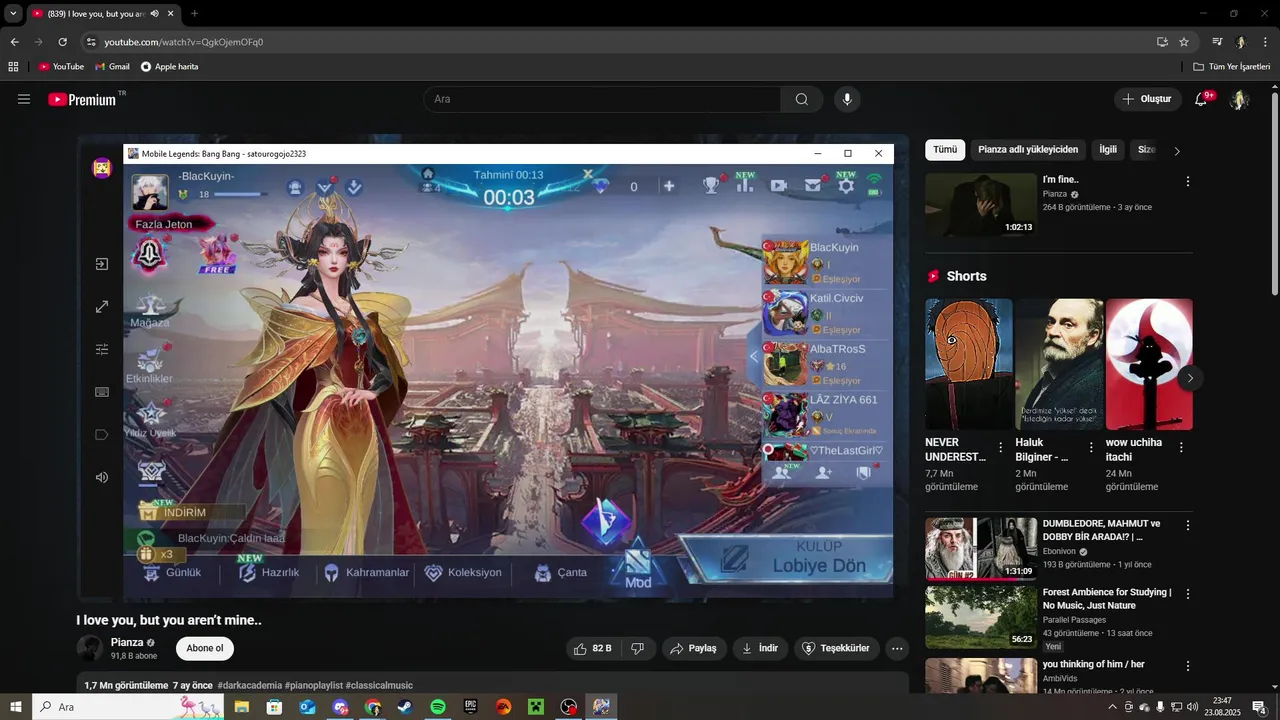
Task: Click the add friend icon
Action: (x=823, y=473)
